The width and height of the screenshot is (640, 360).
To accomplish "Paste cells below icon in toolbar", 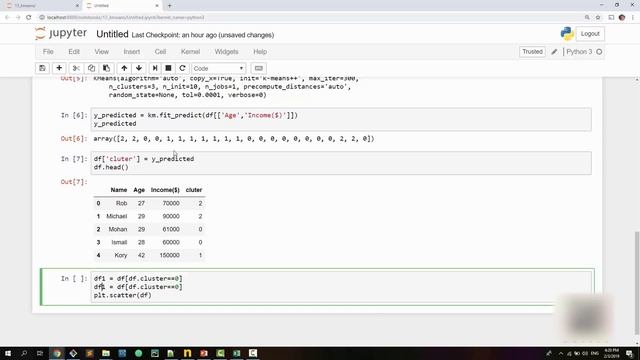I will (x=107, y=68).
